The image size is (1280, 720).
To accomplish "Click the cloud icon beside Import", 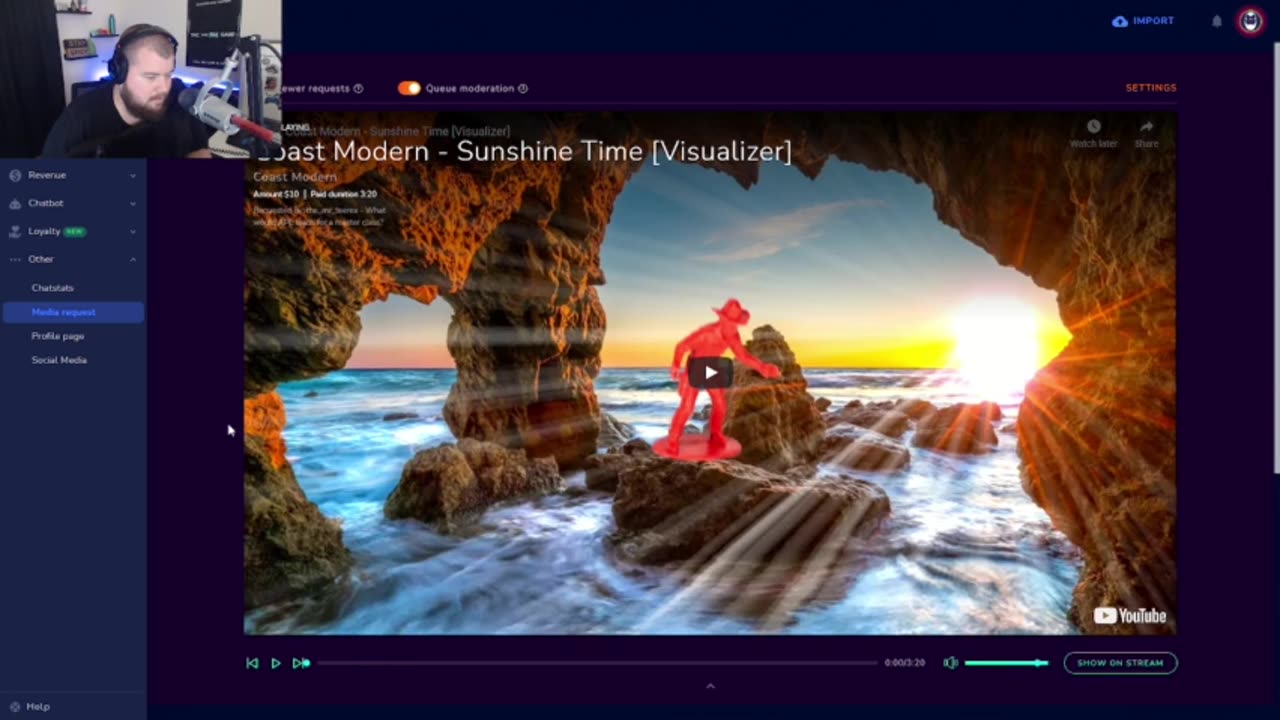I will tap(1120, 21).
